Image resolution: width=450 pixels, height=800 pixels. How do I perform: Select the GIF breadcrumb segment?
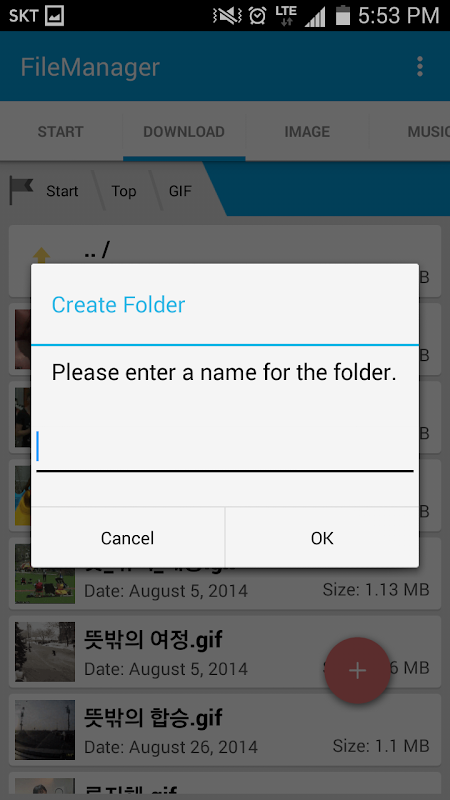(x=180, y=191)
